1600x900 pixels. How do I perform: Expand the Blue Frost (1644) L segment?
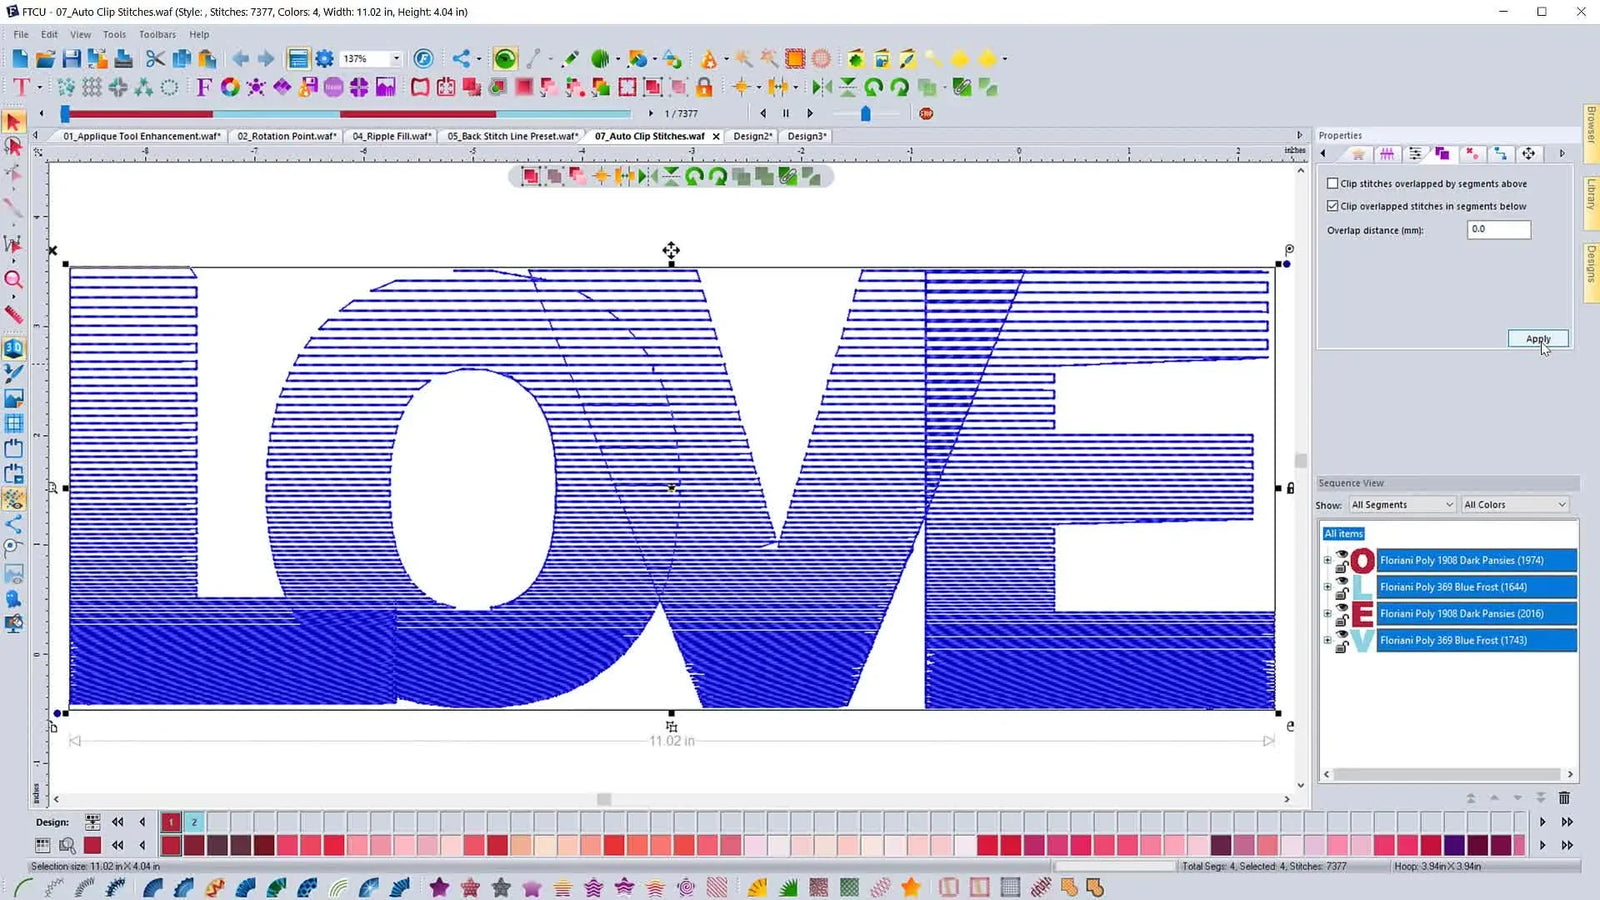[x=1327, y=587]
